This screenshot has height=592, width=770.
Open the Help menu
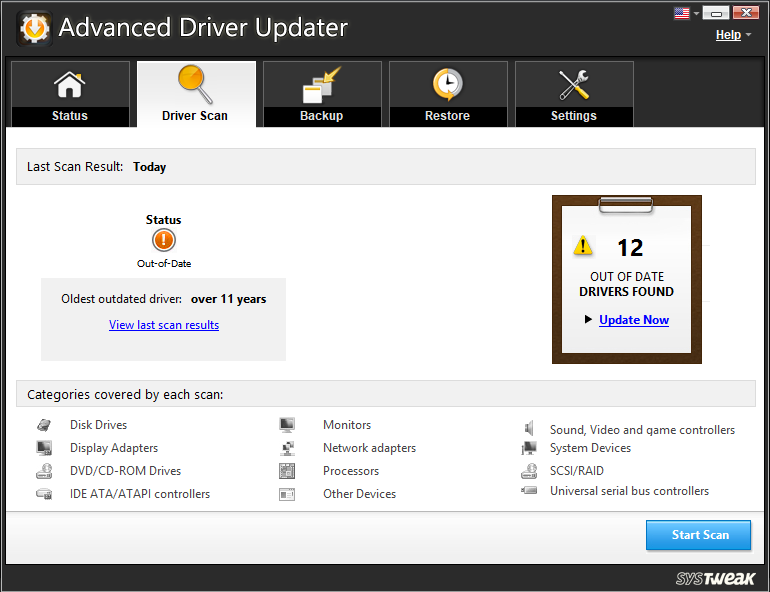click(728, 35)
